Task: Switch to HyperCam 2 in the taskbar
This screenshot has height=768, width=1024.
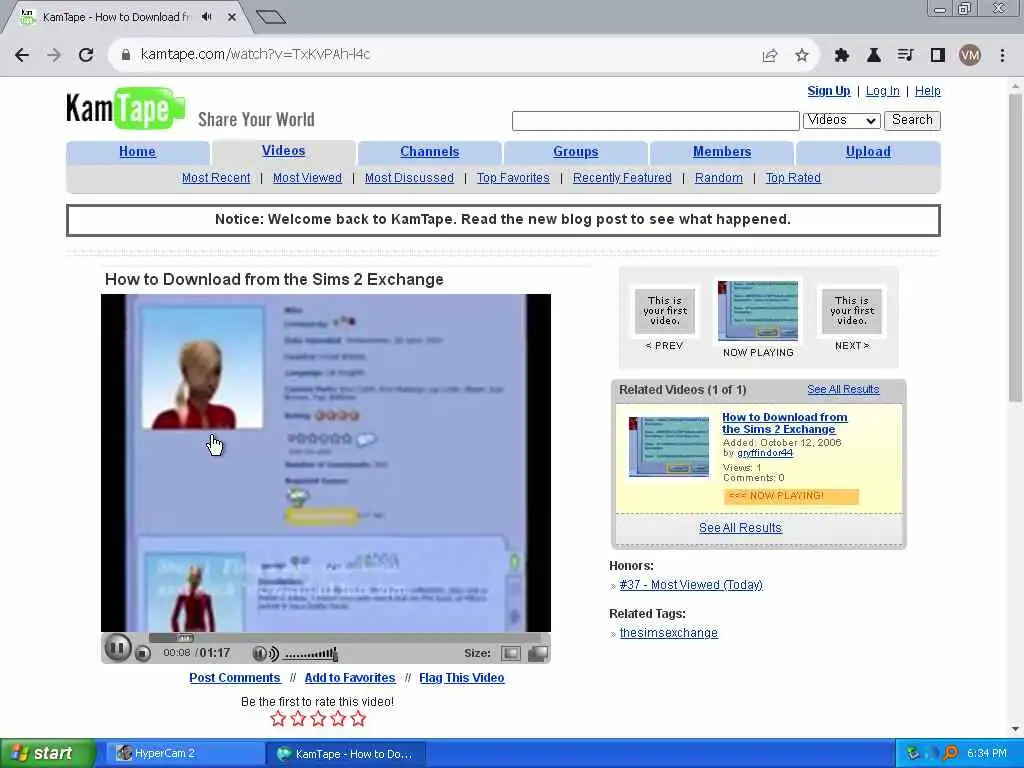Action: [x=184, y=754]
